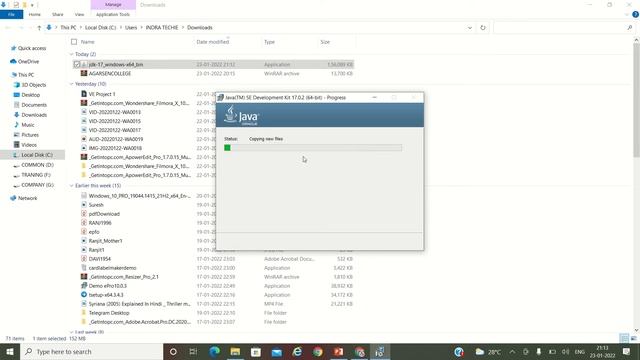
Task: Click Users in the address path
Action: (131, 28)
